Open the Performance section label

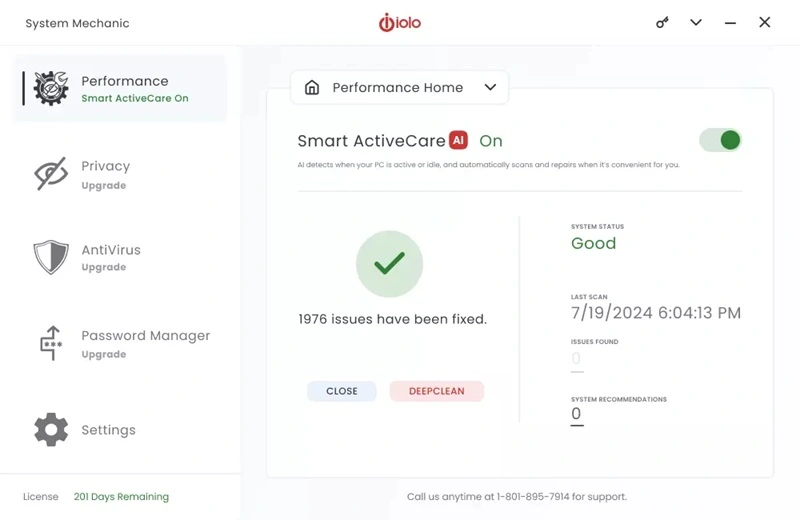click(124, 81)
